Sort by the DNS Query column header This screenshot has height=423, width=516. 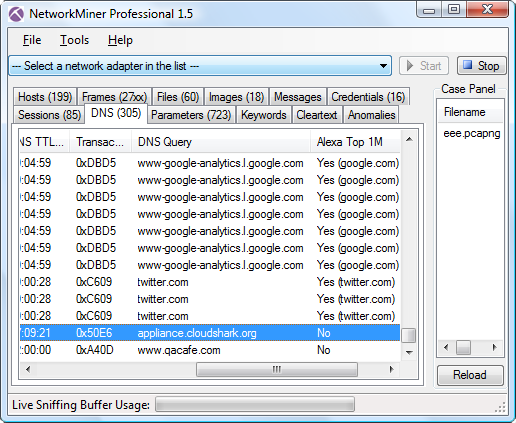point(221,142)
